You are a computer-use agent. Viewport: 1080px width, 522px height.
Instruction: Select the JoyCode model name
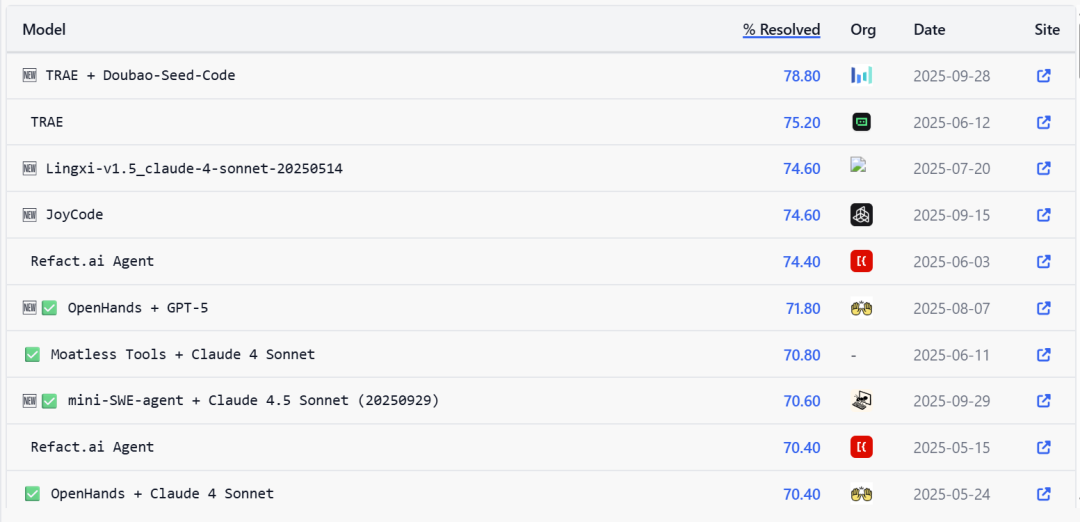(74, 214)
